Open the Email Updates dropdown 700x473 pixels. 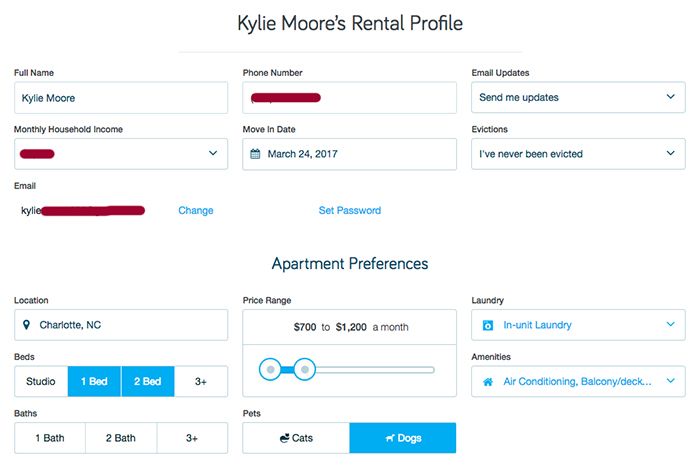(578, 98)
